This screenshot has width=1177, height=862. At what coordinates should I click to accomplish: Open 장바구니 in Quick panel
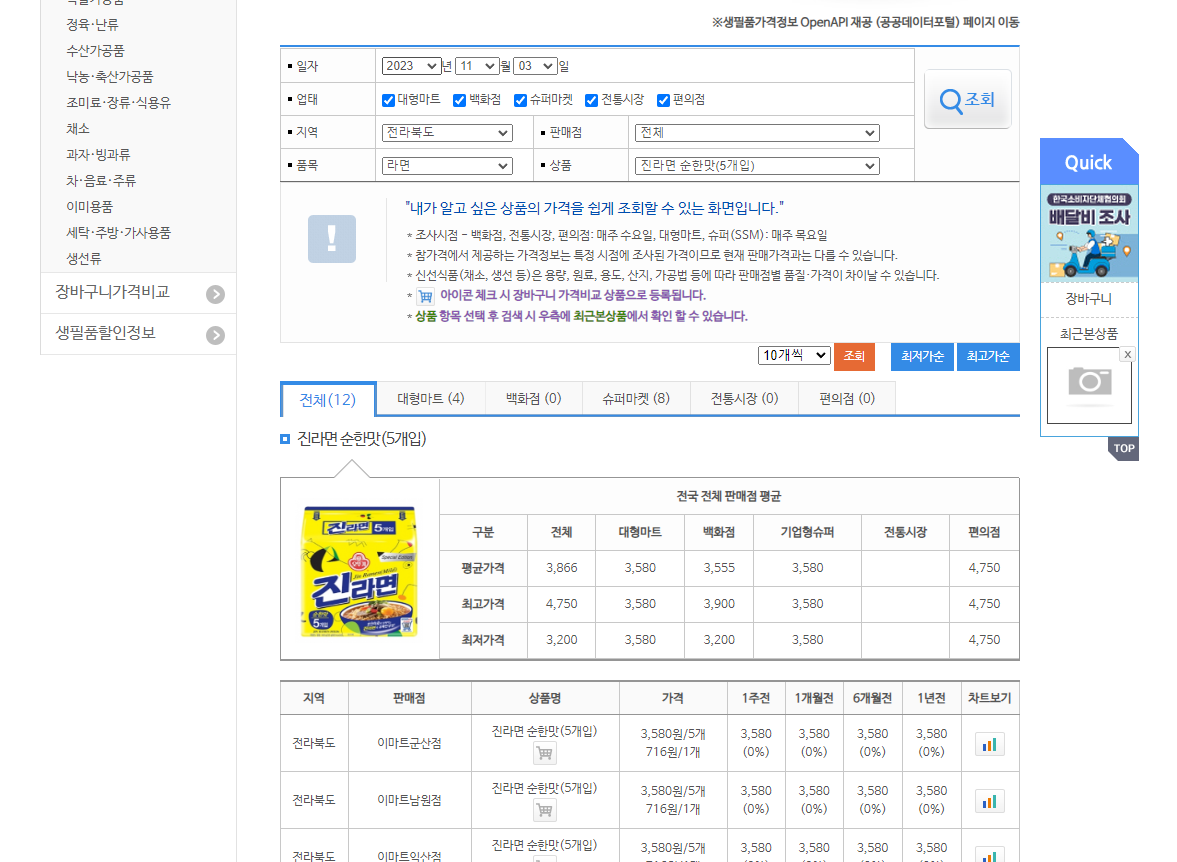point(1088,299)
